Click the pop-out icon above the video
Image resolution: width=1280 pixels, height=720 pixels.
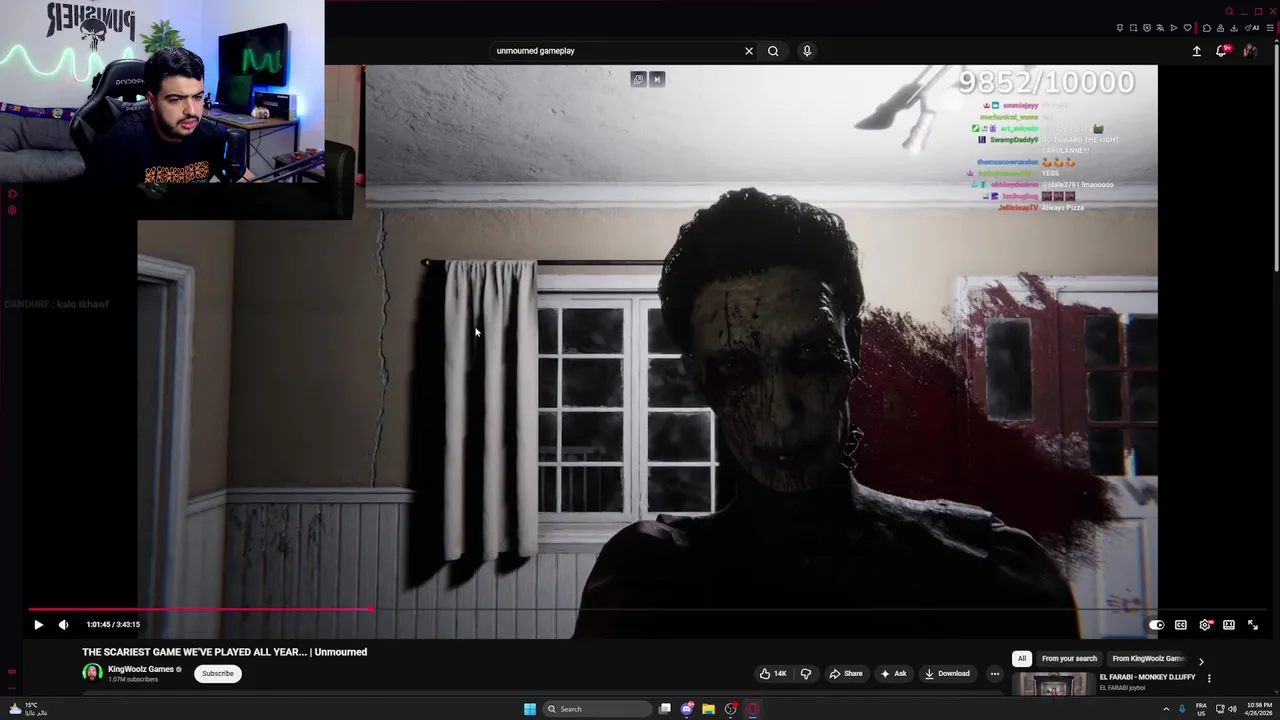coord(638,79)
